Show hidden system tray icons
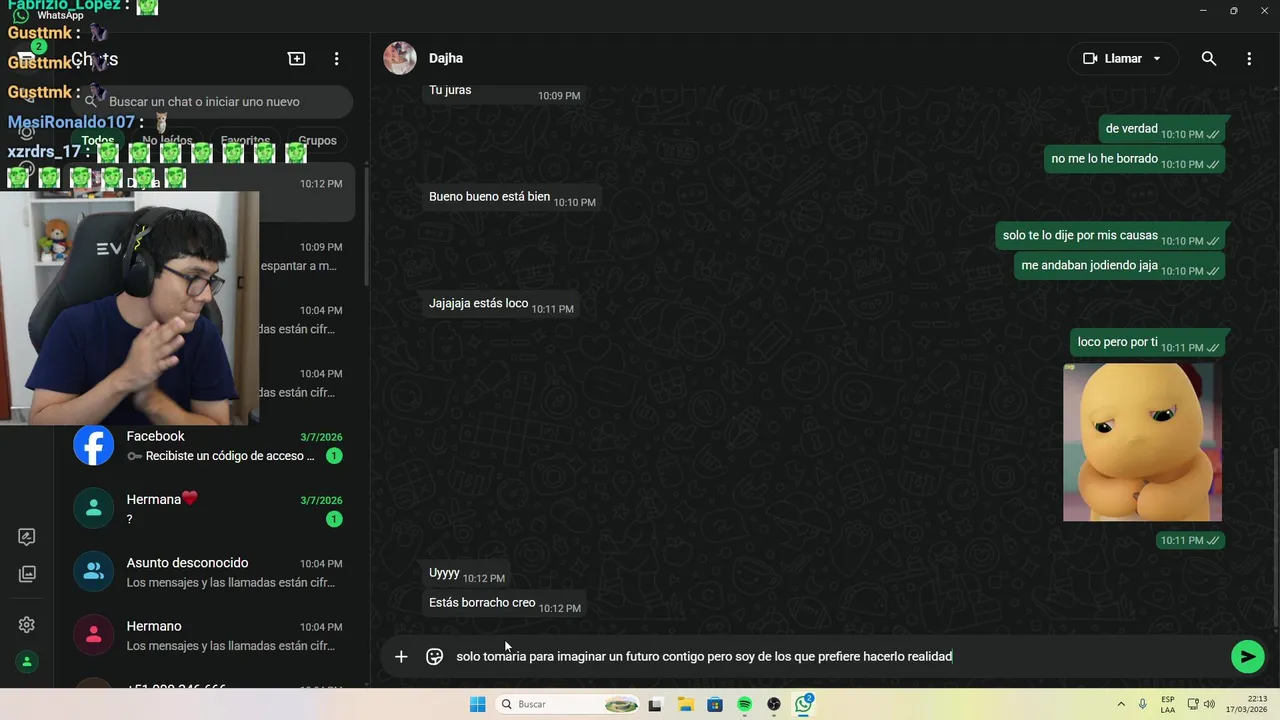Viewport: 1280px width, 720px height. [1121, 704]
